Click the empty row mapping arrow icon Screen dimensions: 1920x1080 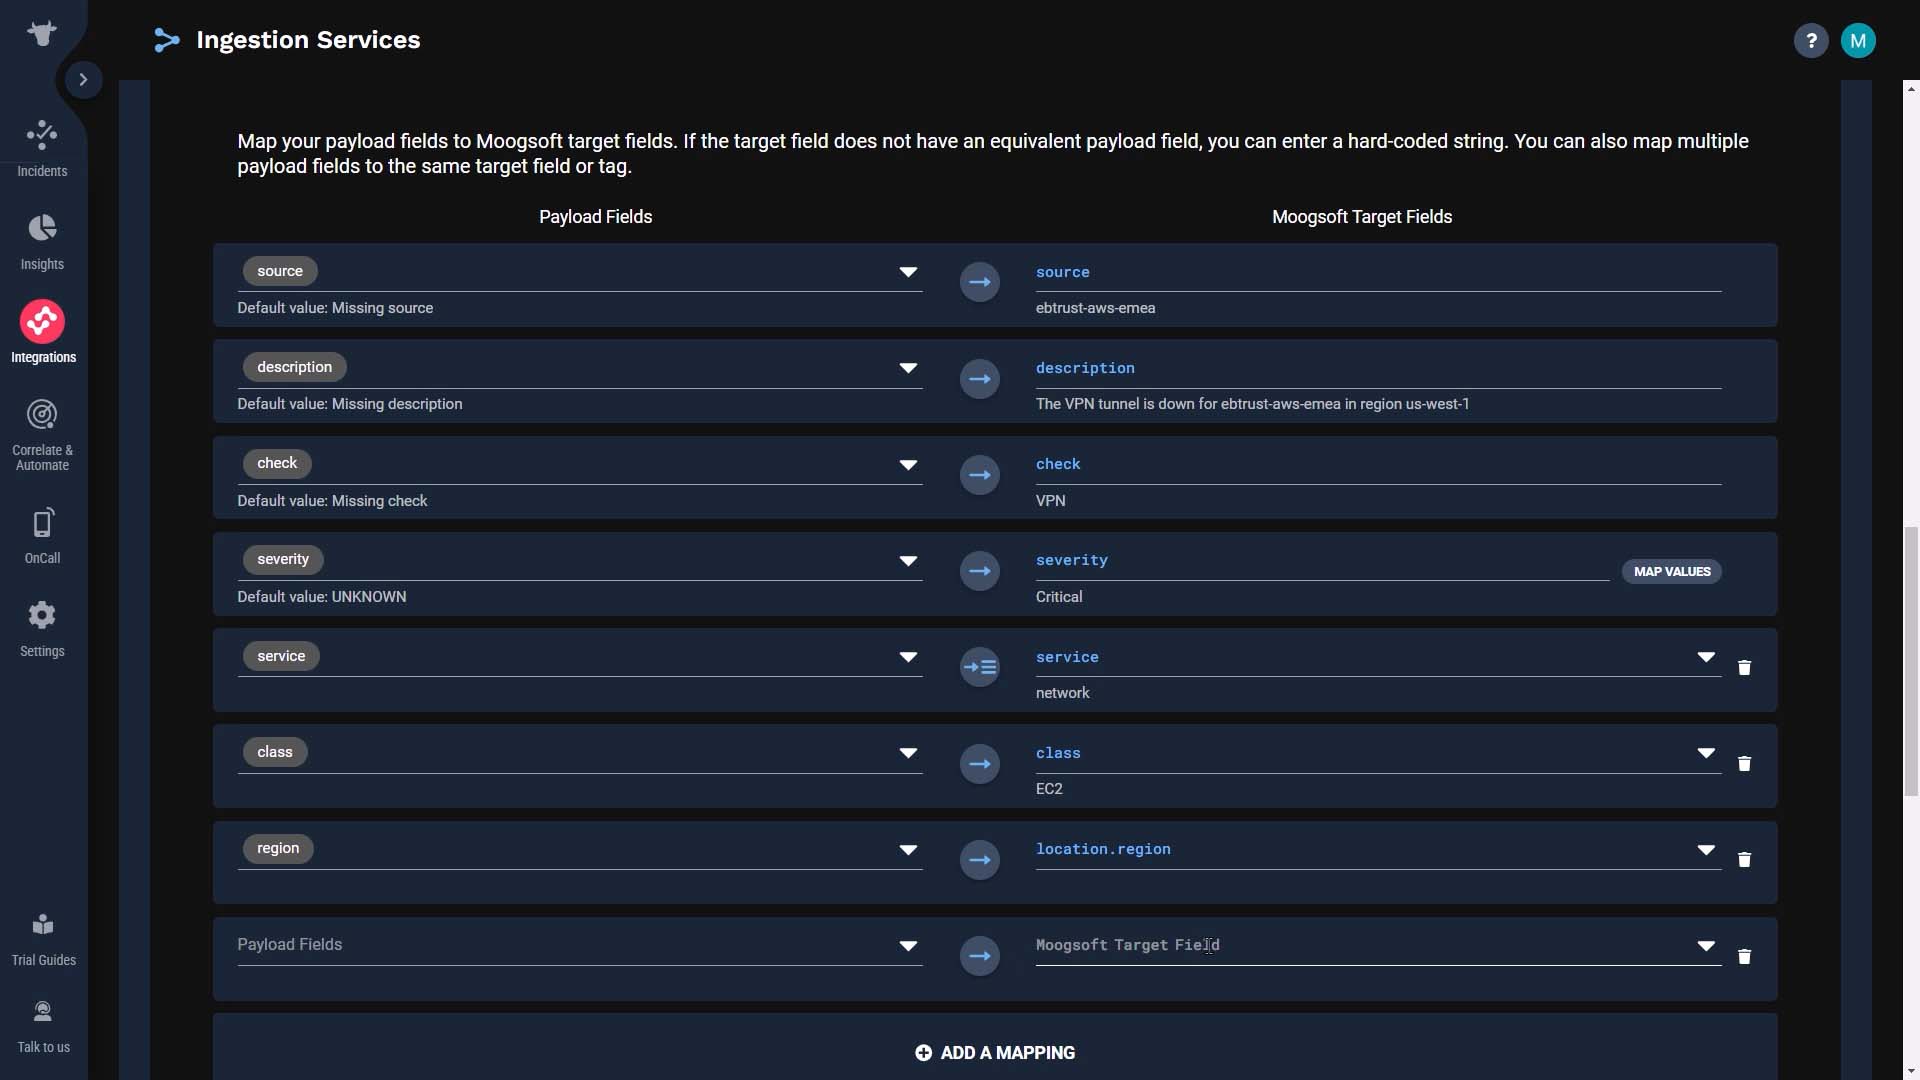(980, 956)
